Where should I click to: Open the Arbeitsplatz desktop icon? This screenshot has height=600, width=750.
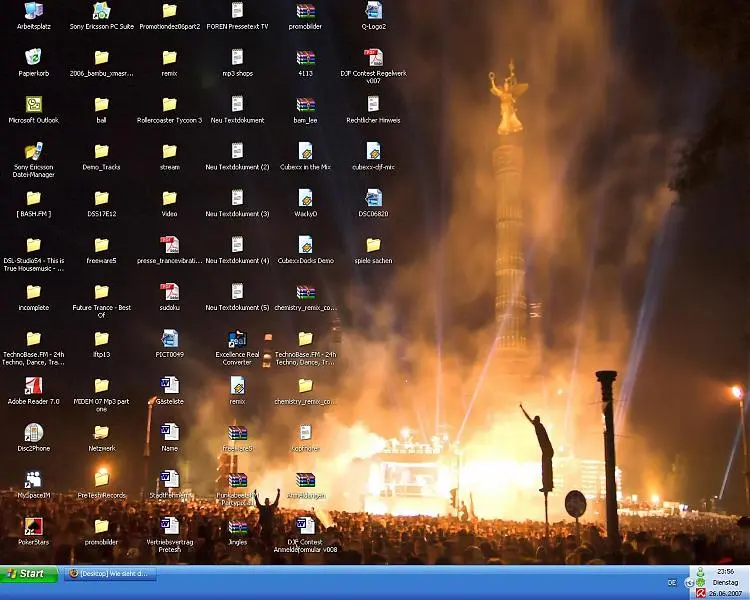(x=33, y=11)
